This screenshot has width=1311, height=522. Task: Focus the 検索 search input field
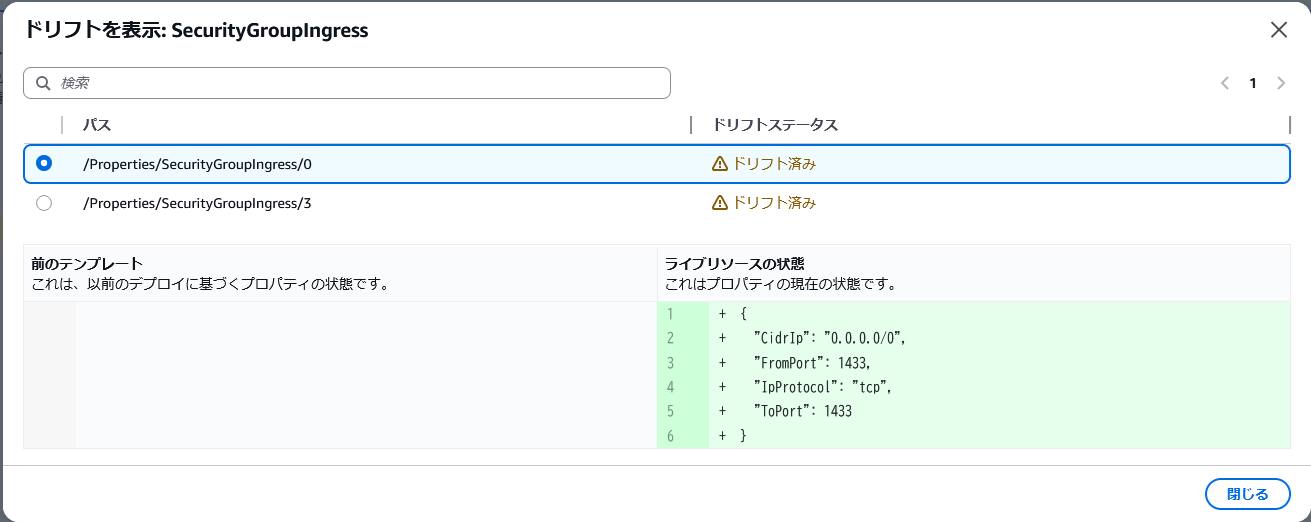360,83
